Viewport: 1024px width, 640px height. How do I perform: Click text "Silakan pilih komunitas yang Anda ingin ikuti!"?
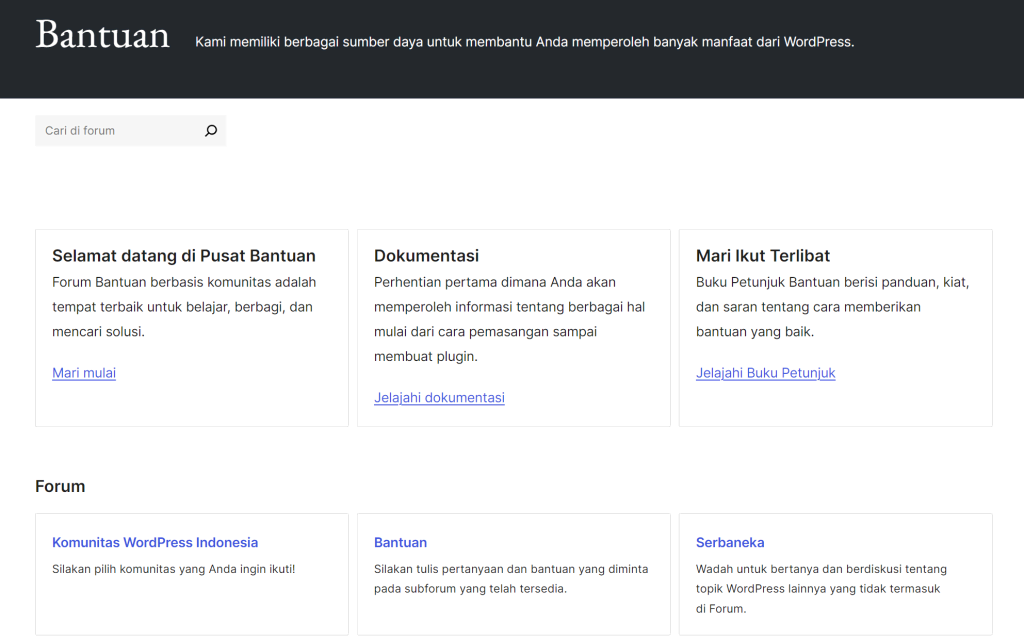(x=174, y=569)
